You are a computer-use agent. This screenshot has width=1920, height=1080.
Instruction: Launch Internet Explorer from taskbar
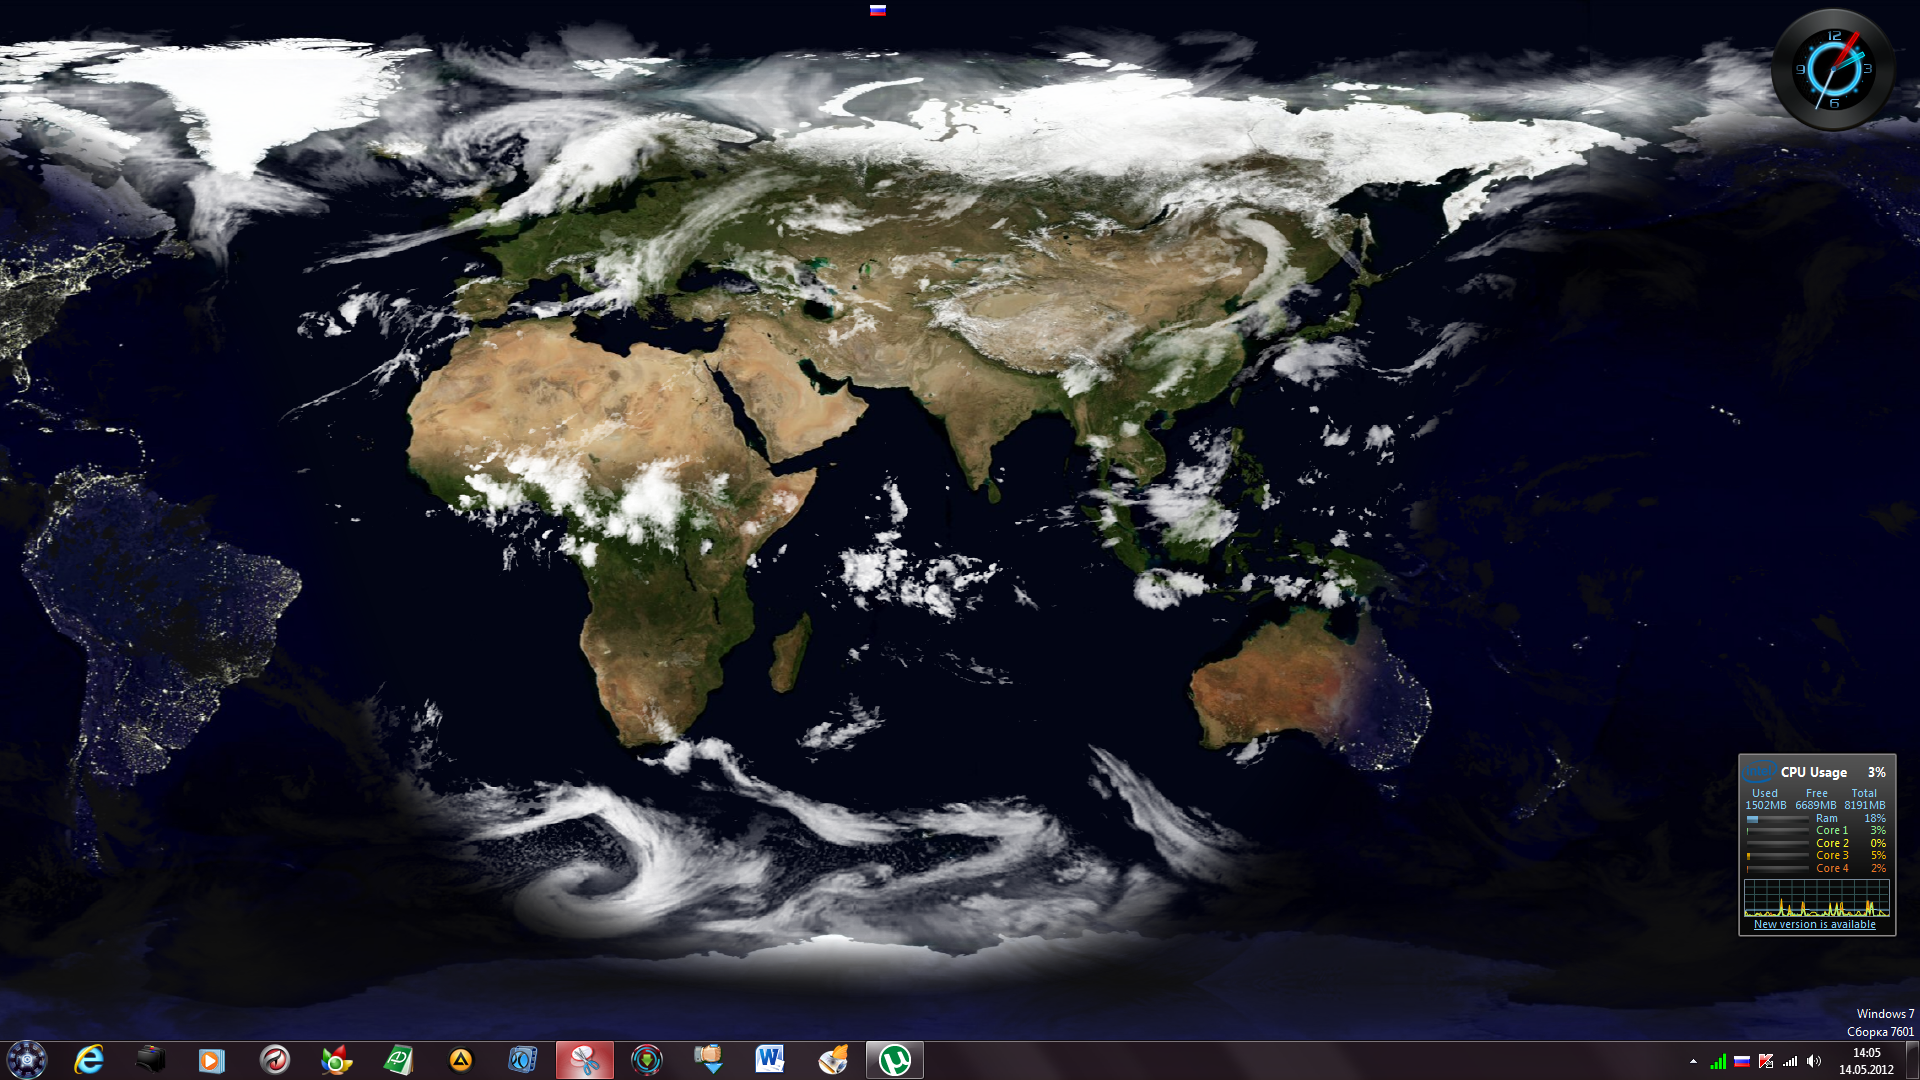(89, 1060)
